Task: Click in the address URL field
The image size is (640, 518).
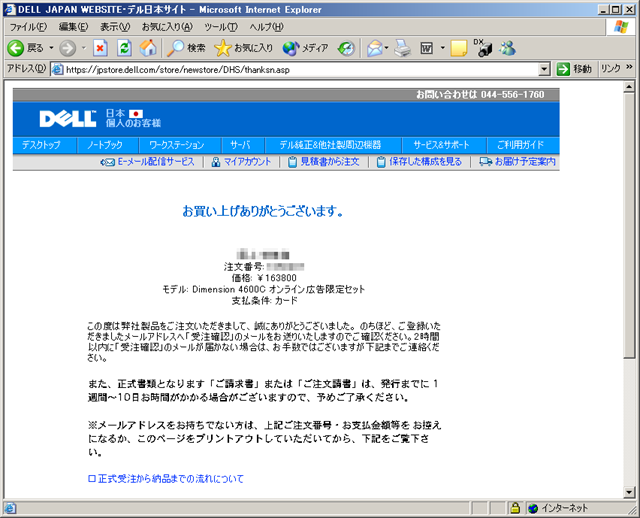Action: click(x=300, y=70)
